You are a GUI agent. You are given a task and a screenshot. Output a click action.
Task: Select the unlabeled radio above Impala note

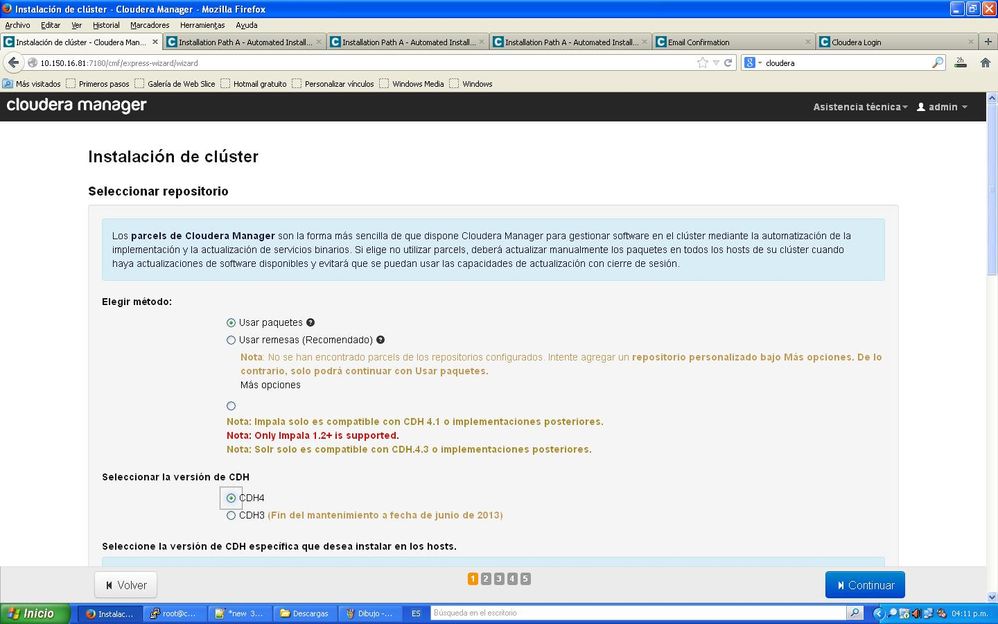coord(231,406)
